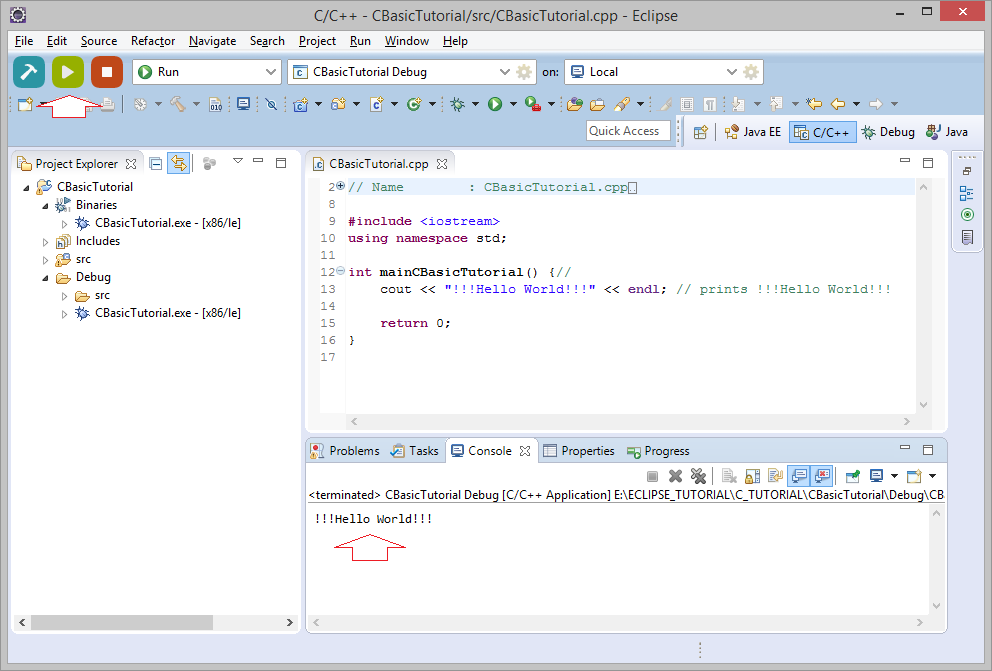Image resolution: width=992 pixels, height=671 pixels.
Task: Click the Open Type folder icon
Action: point(574,104)
